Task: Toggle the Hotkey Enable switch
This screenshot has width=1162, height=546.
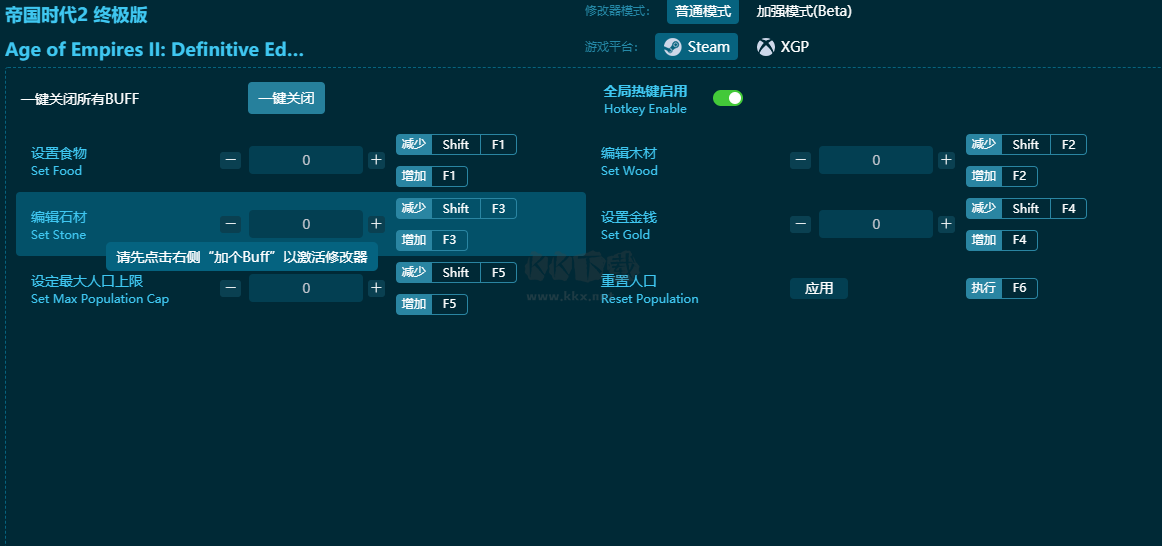Action: (728, 98)
